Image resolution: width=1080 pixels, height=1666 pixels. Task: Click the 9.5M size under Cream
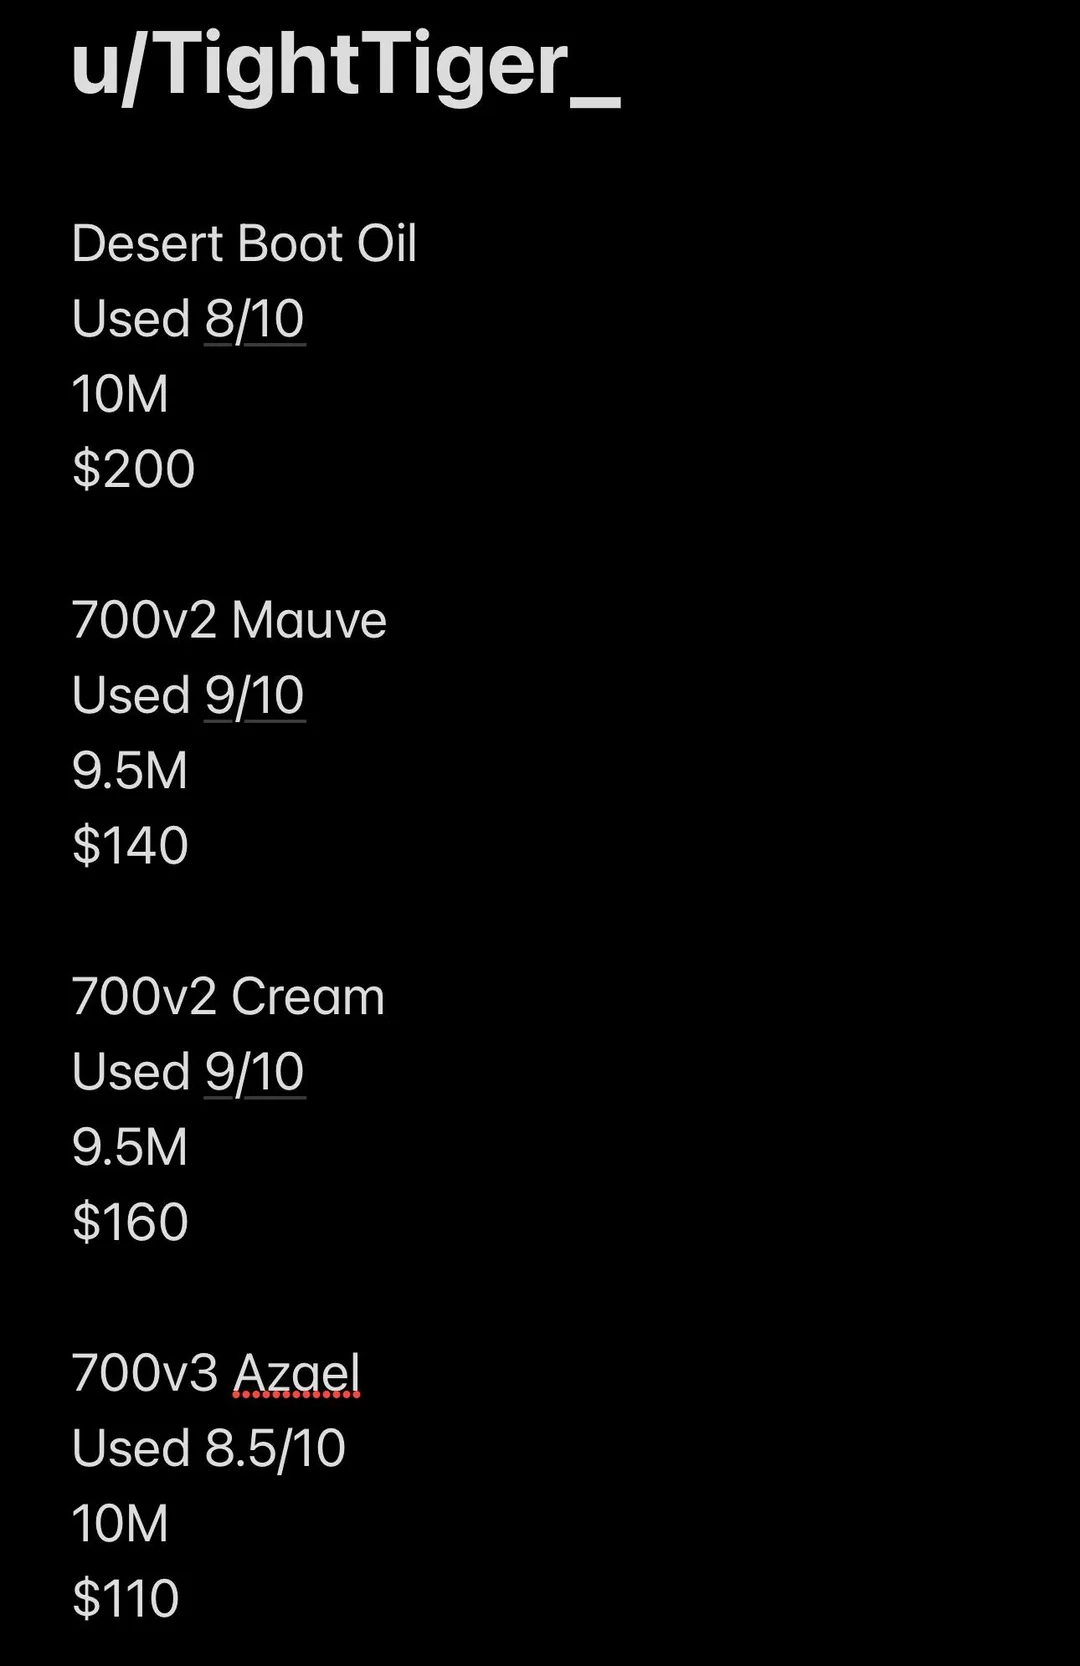(130, 1147)
